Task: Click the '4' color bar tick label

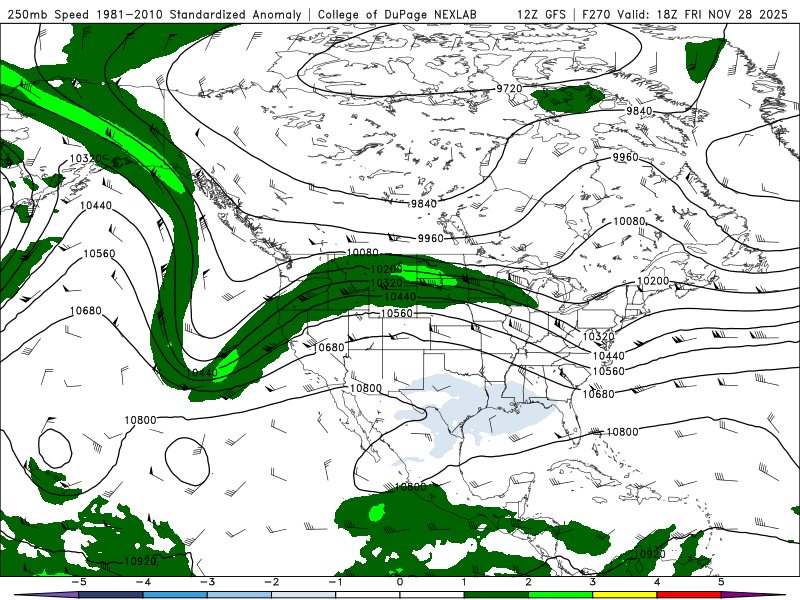Action: (x=657, y=582)
